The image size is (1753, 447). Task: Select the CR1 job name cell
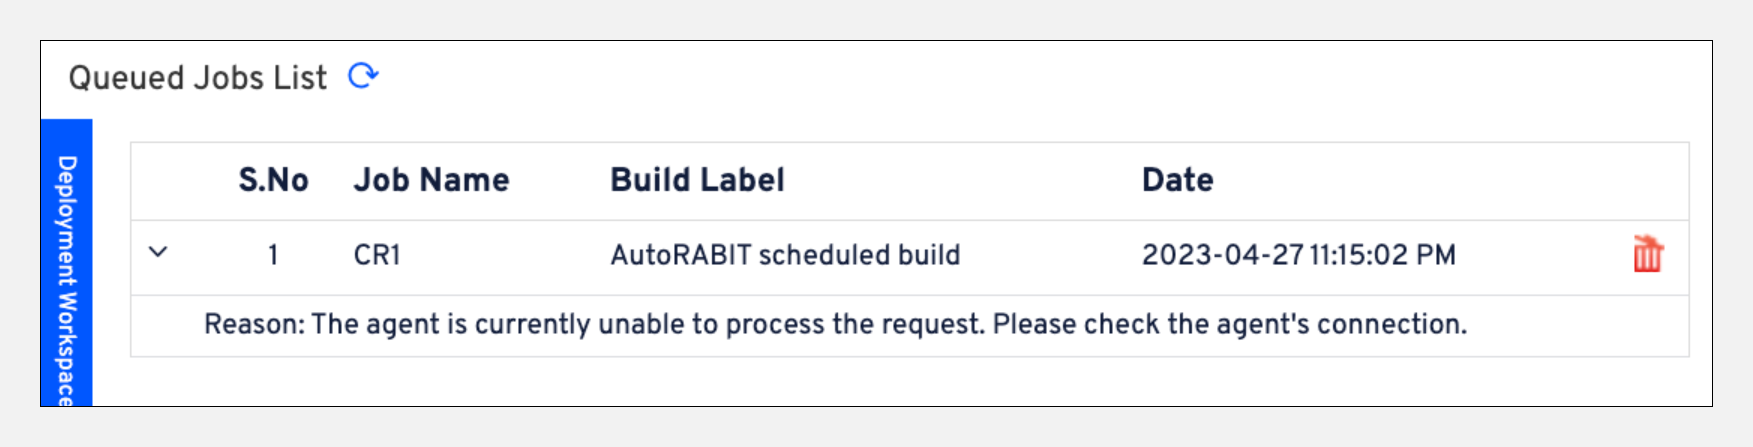(x=377, y=255)
